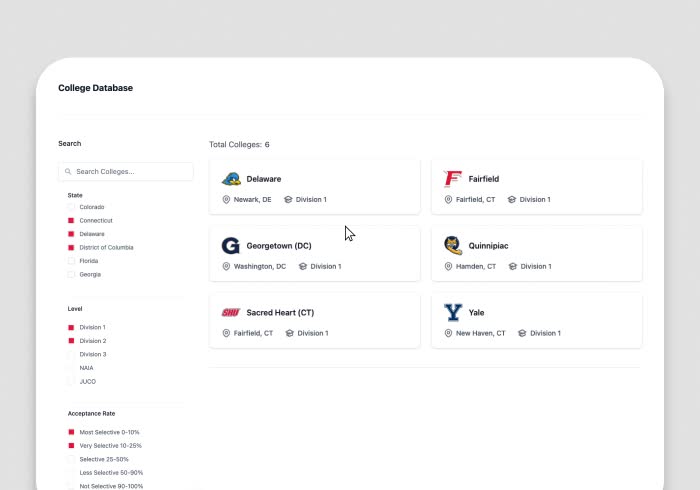Click the State filter section label
This screenshot has width=700, height=490.
(x=75, y=195)
